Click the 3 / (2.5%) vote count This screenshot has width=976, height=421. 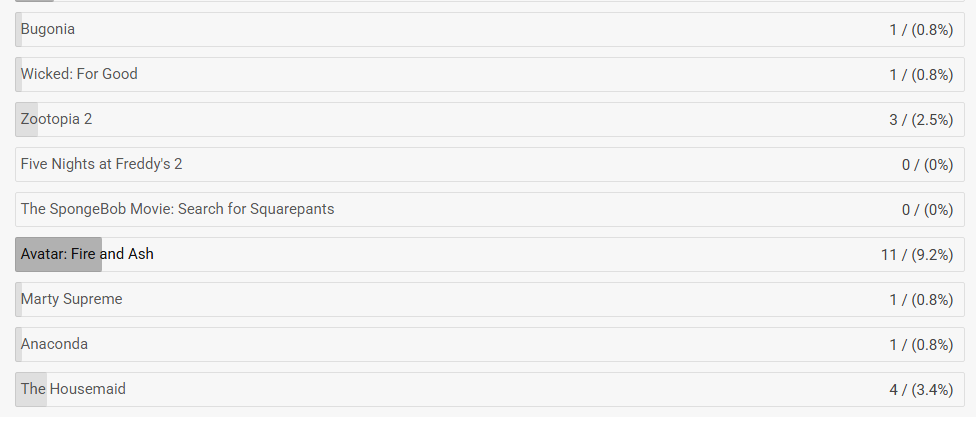click(921, 120)
